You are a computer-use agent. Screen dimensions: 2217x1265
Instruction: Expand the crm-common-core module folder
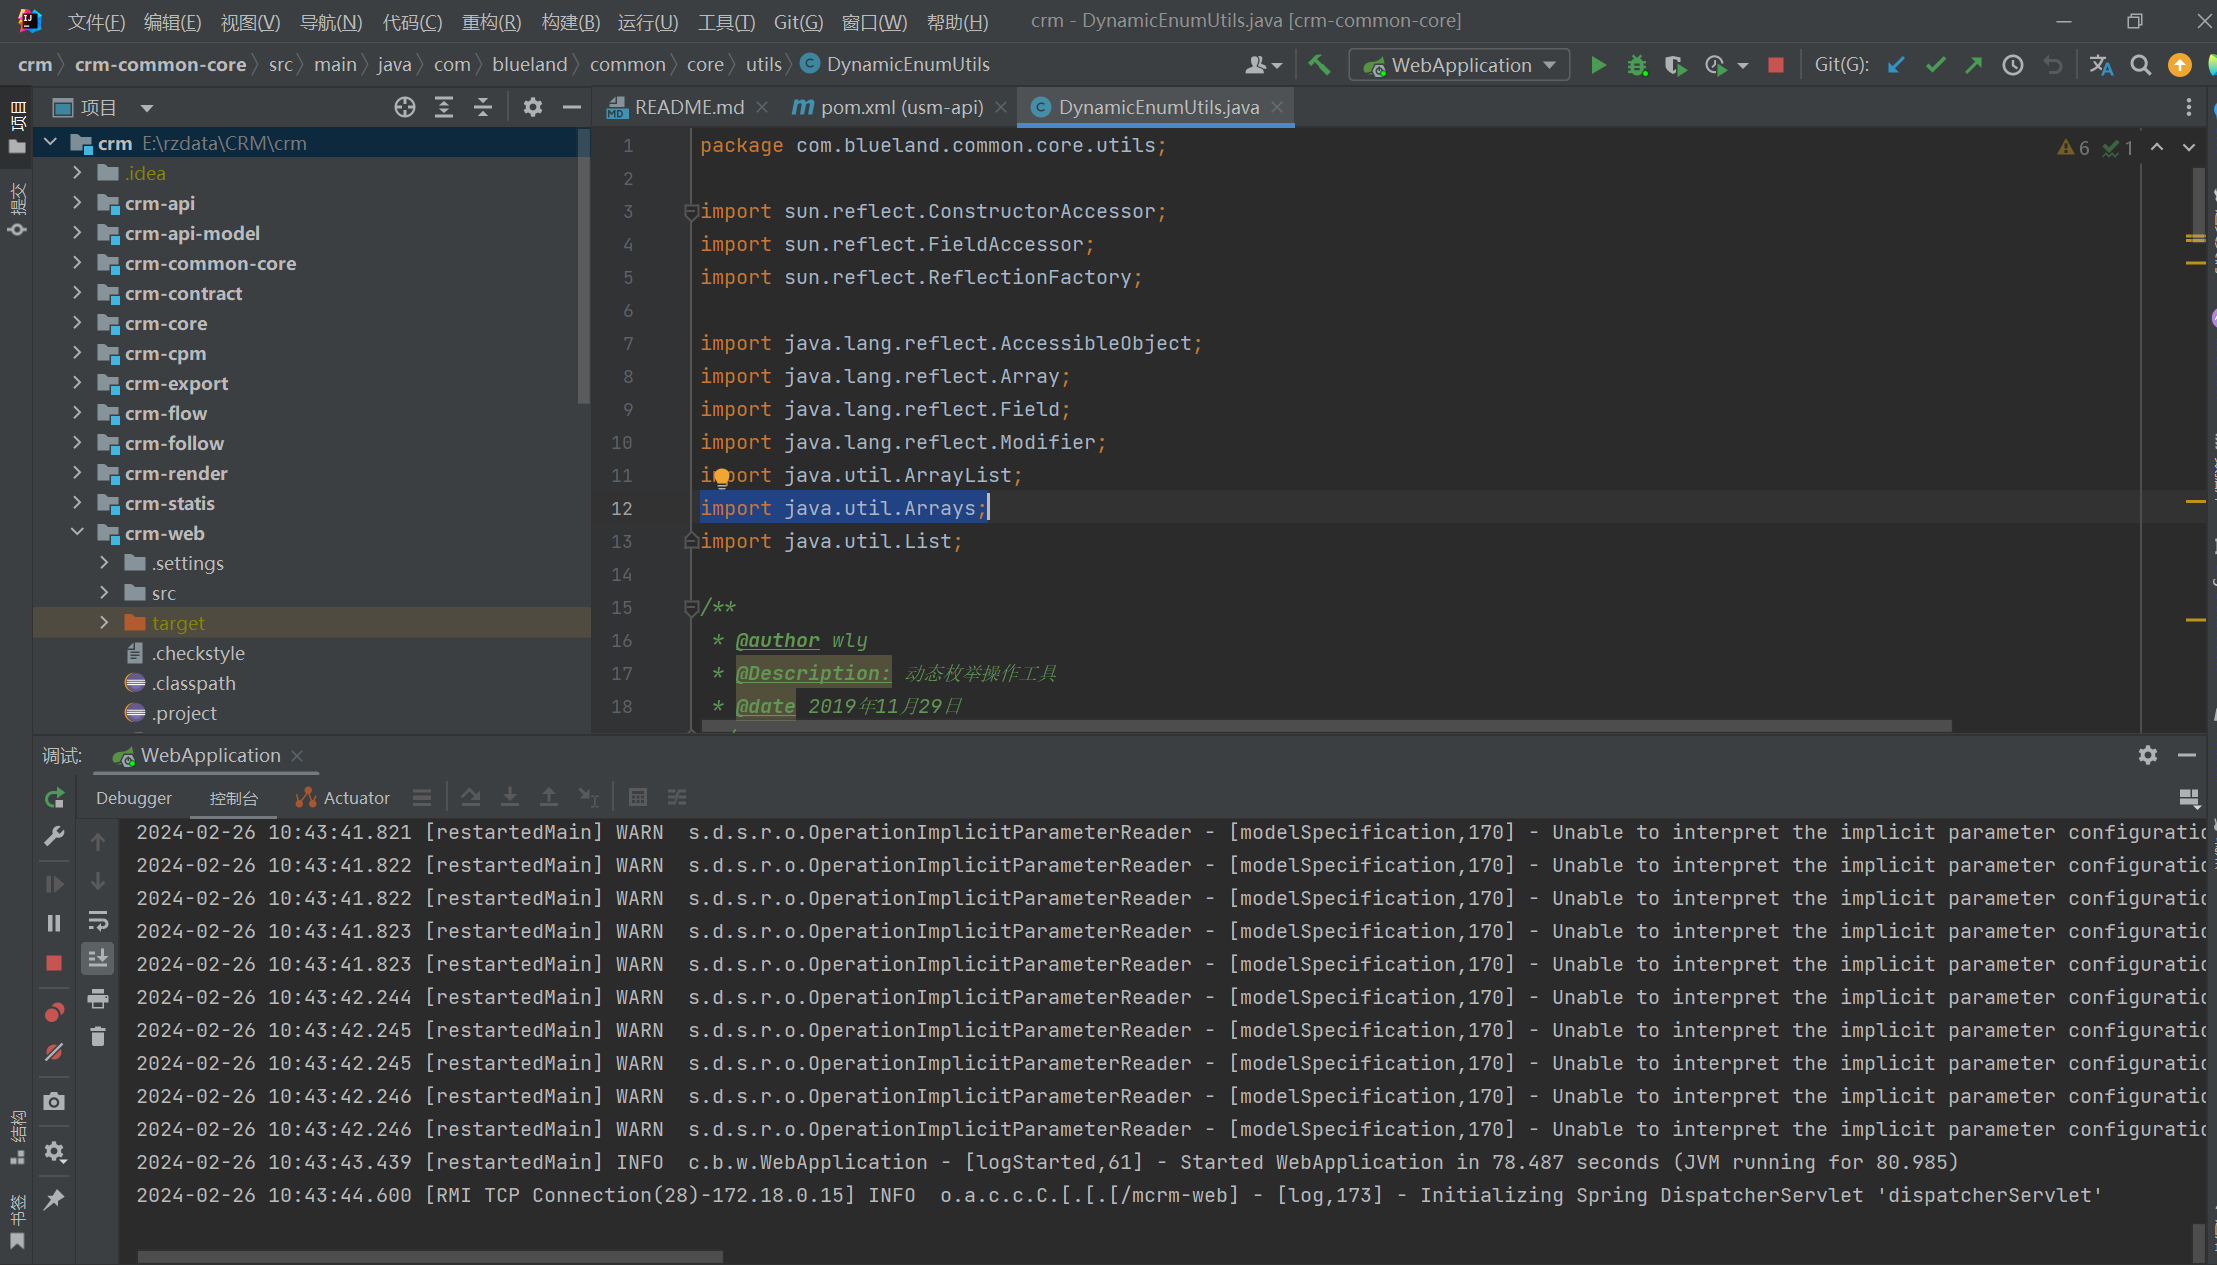77,263
